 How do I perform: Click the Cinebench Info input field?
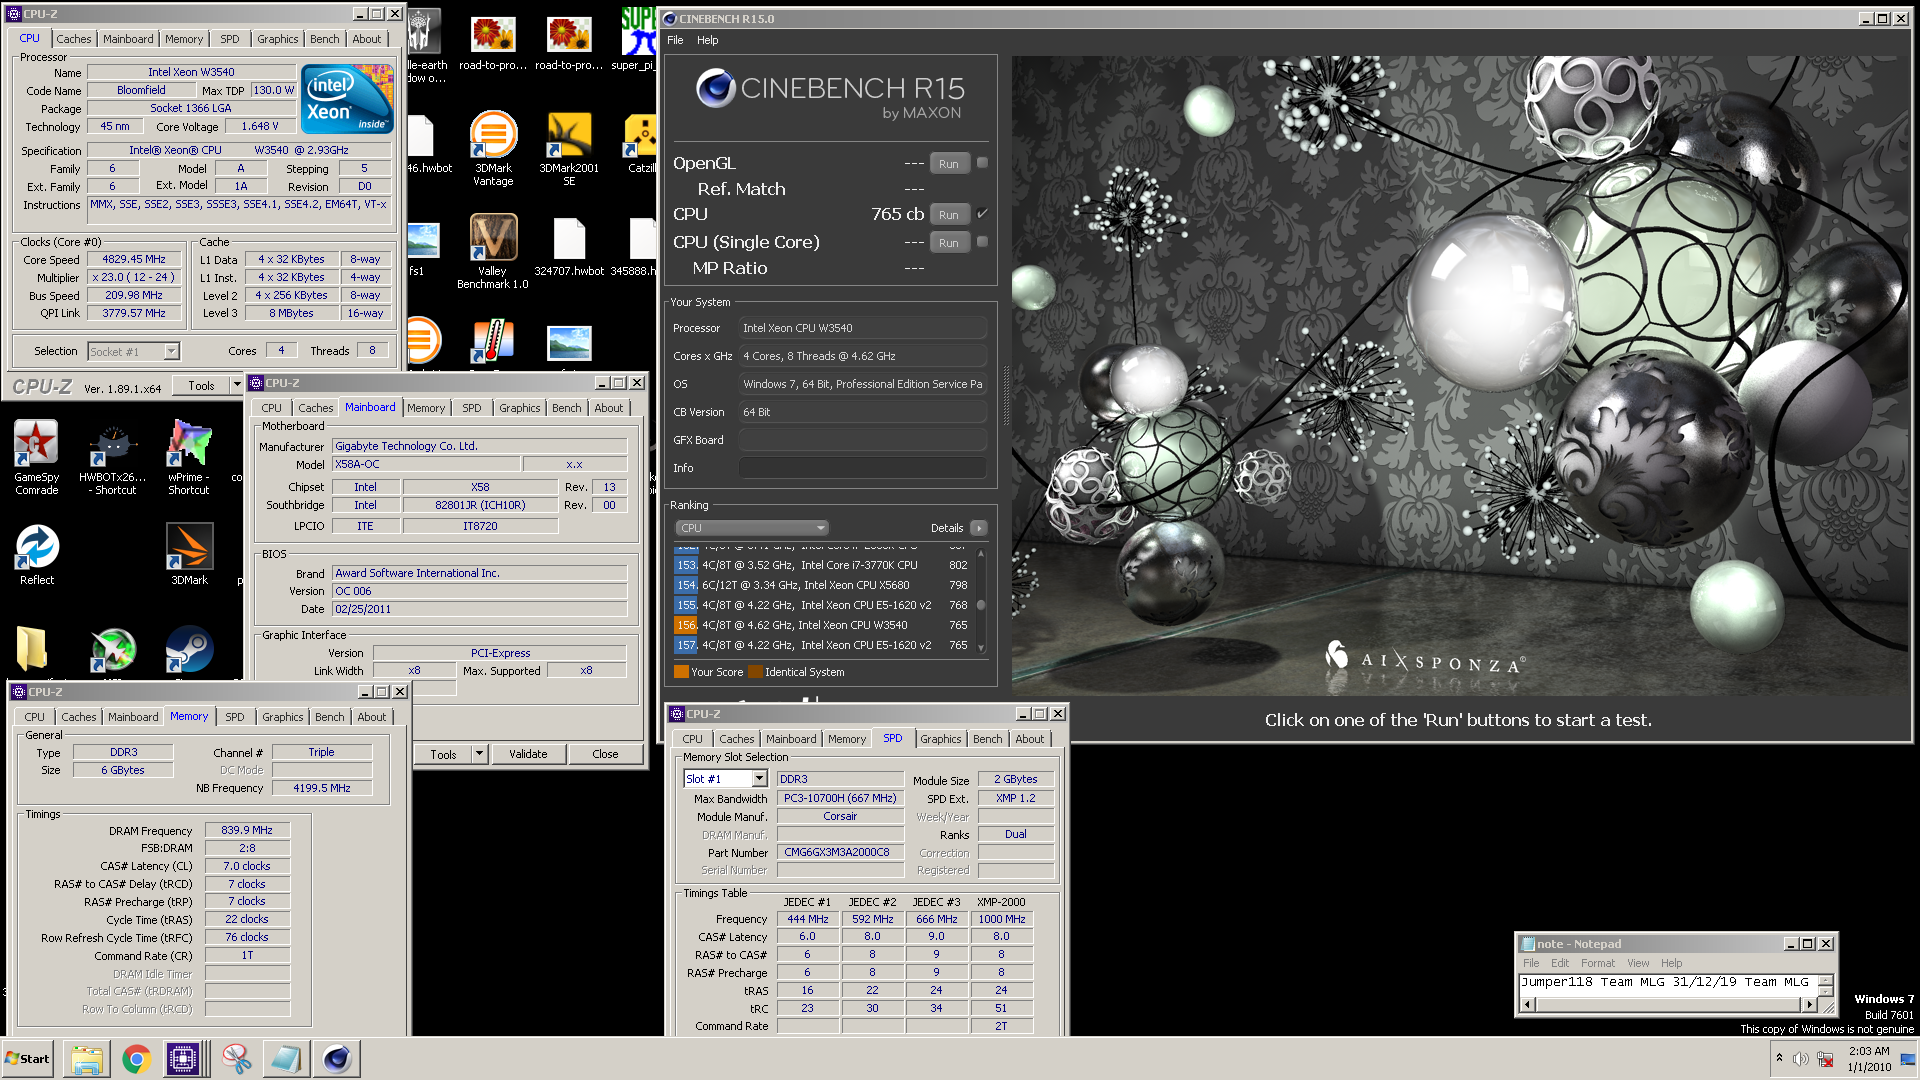(x=863, y=468)
